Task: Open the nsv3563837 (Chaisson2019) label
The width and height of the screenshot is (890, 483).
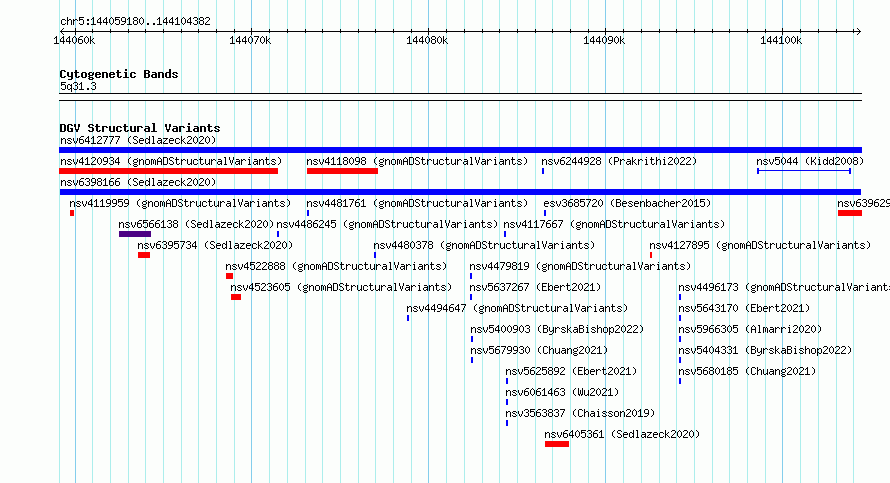Action: (x=580, y=413)
